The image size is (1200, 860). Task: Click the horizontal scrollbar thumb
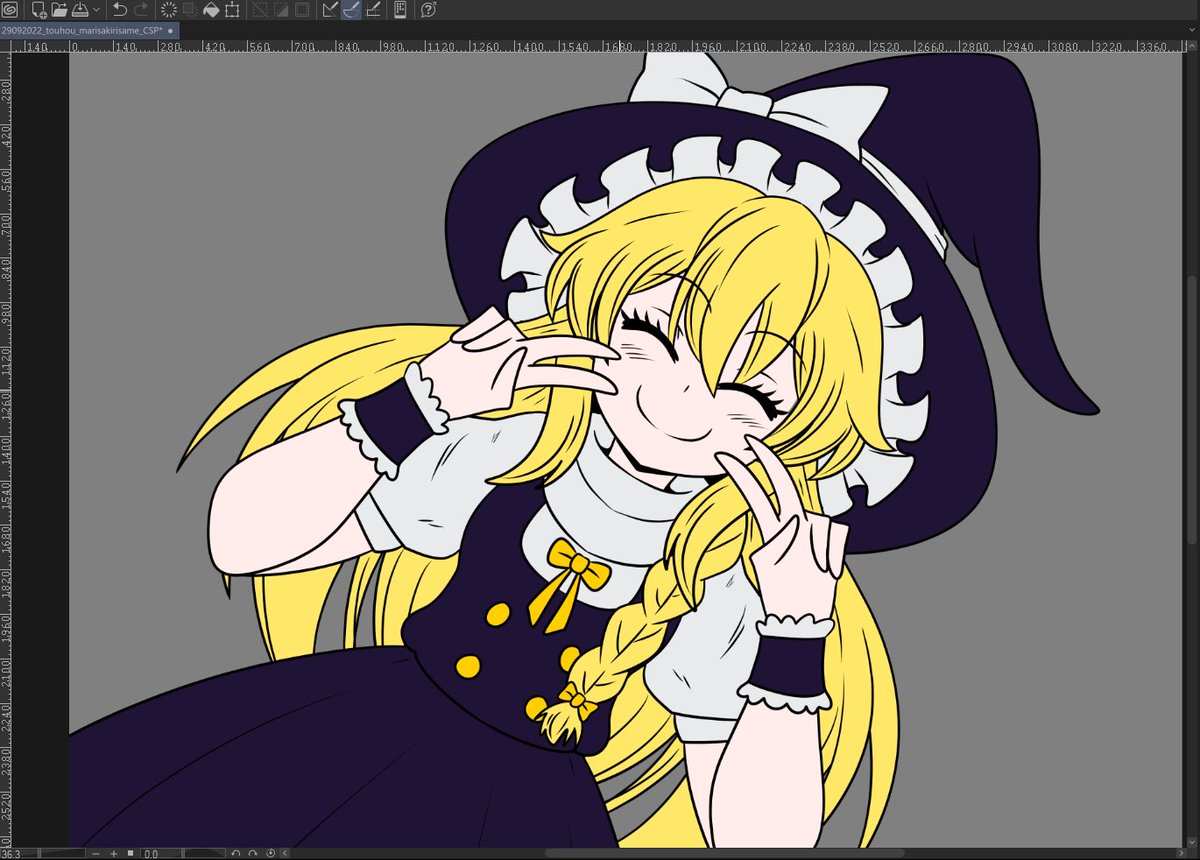pos(723,853)
